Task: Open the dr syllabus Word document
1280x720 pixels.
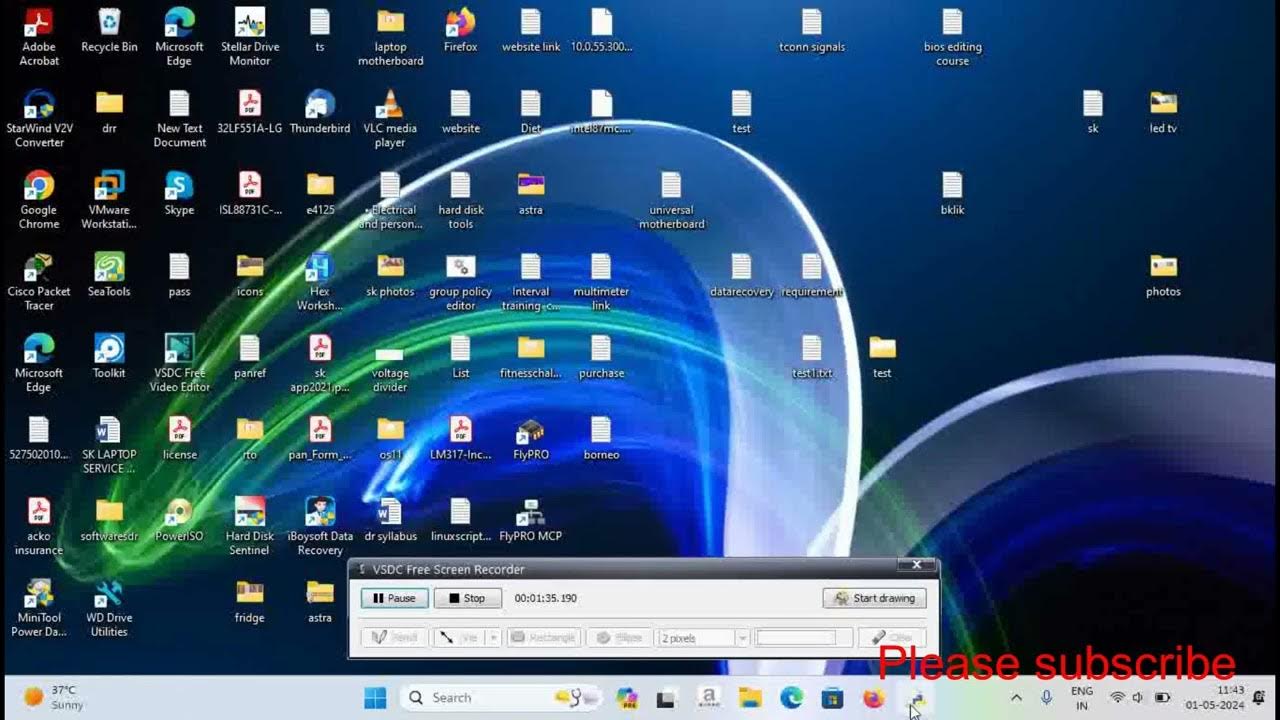Action: pos(390,518)
